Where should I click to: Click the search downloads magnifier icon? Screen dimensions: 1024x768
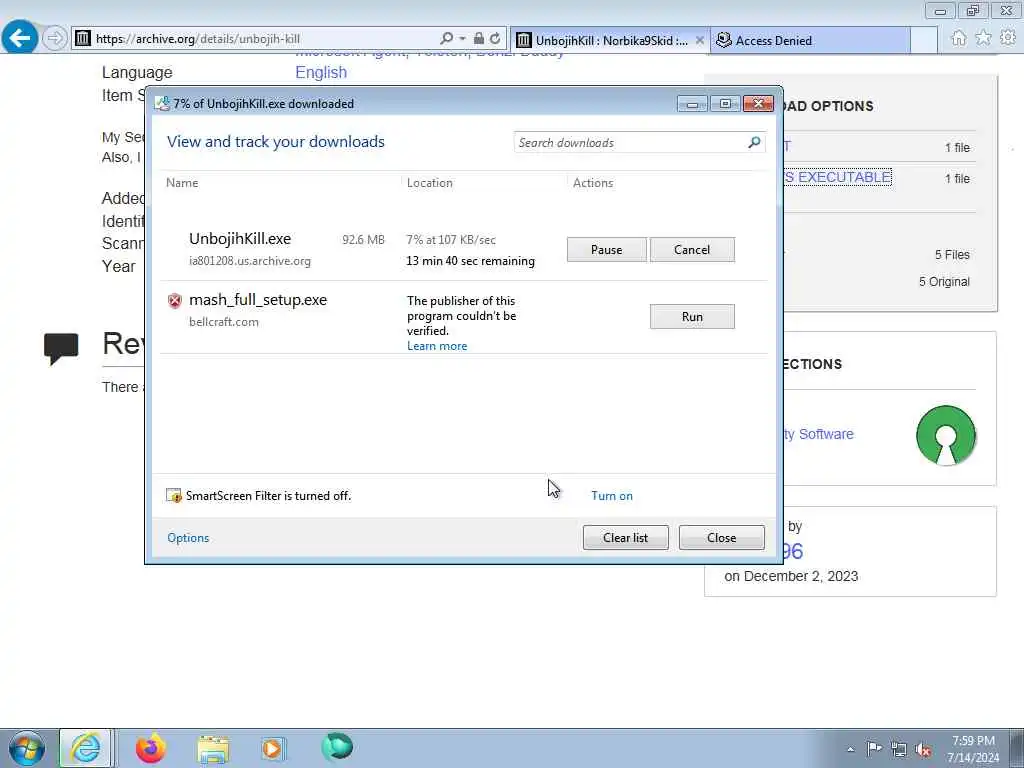(754, 142)
